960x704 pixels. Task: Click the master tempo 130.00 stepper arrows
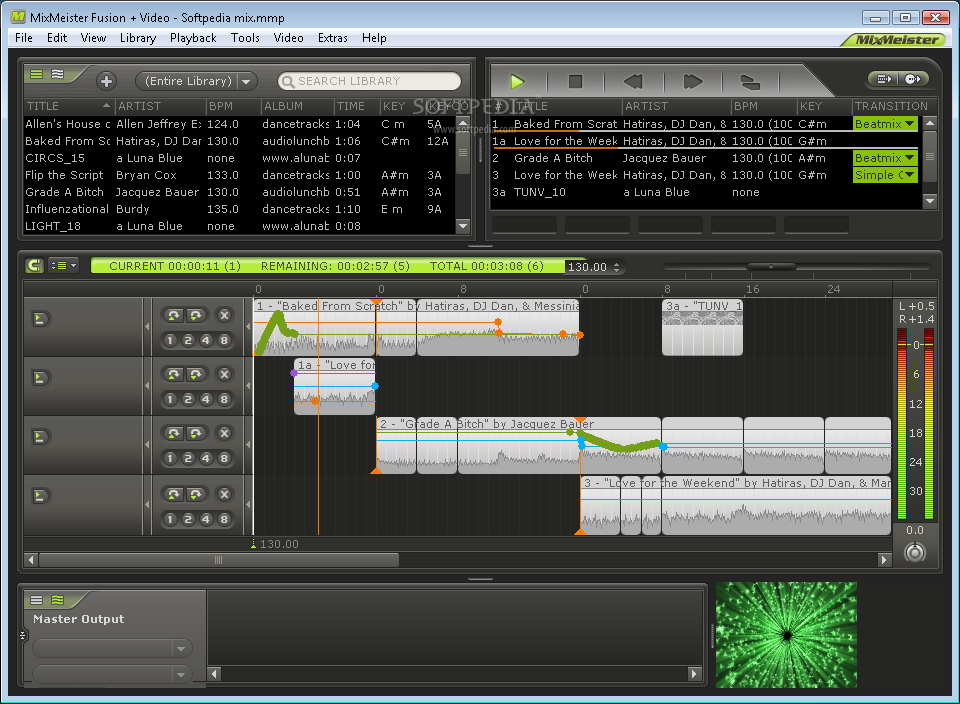(x=617, y=267)
